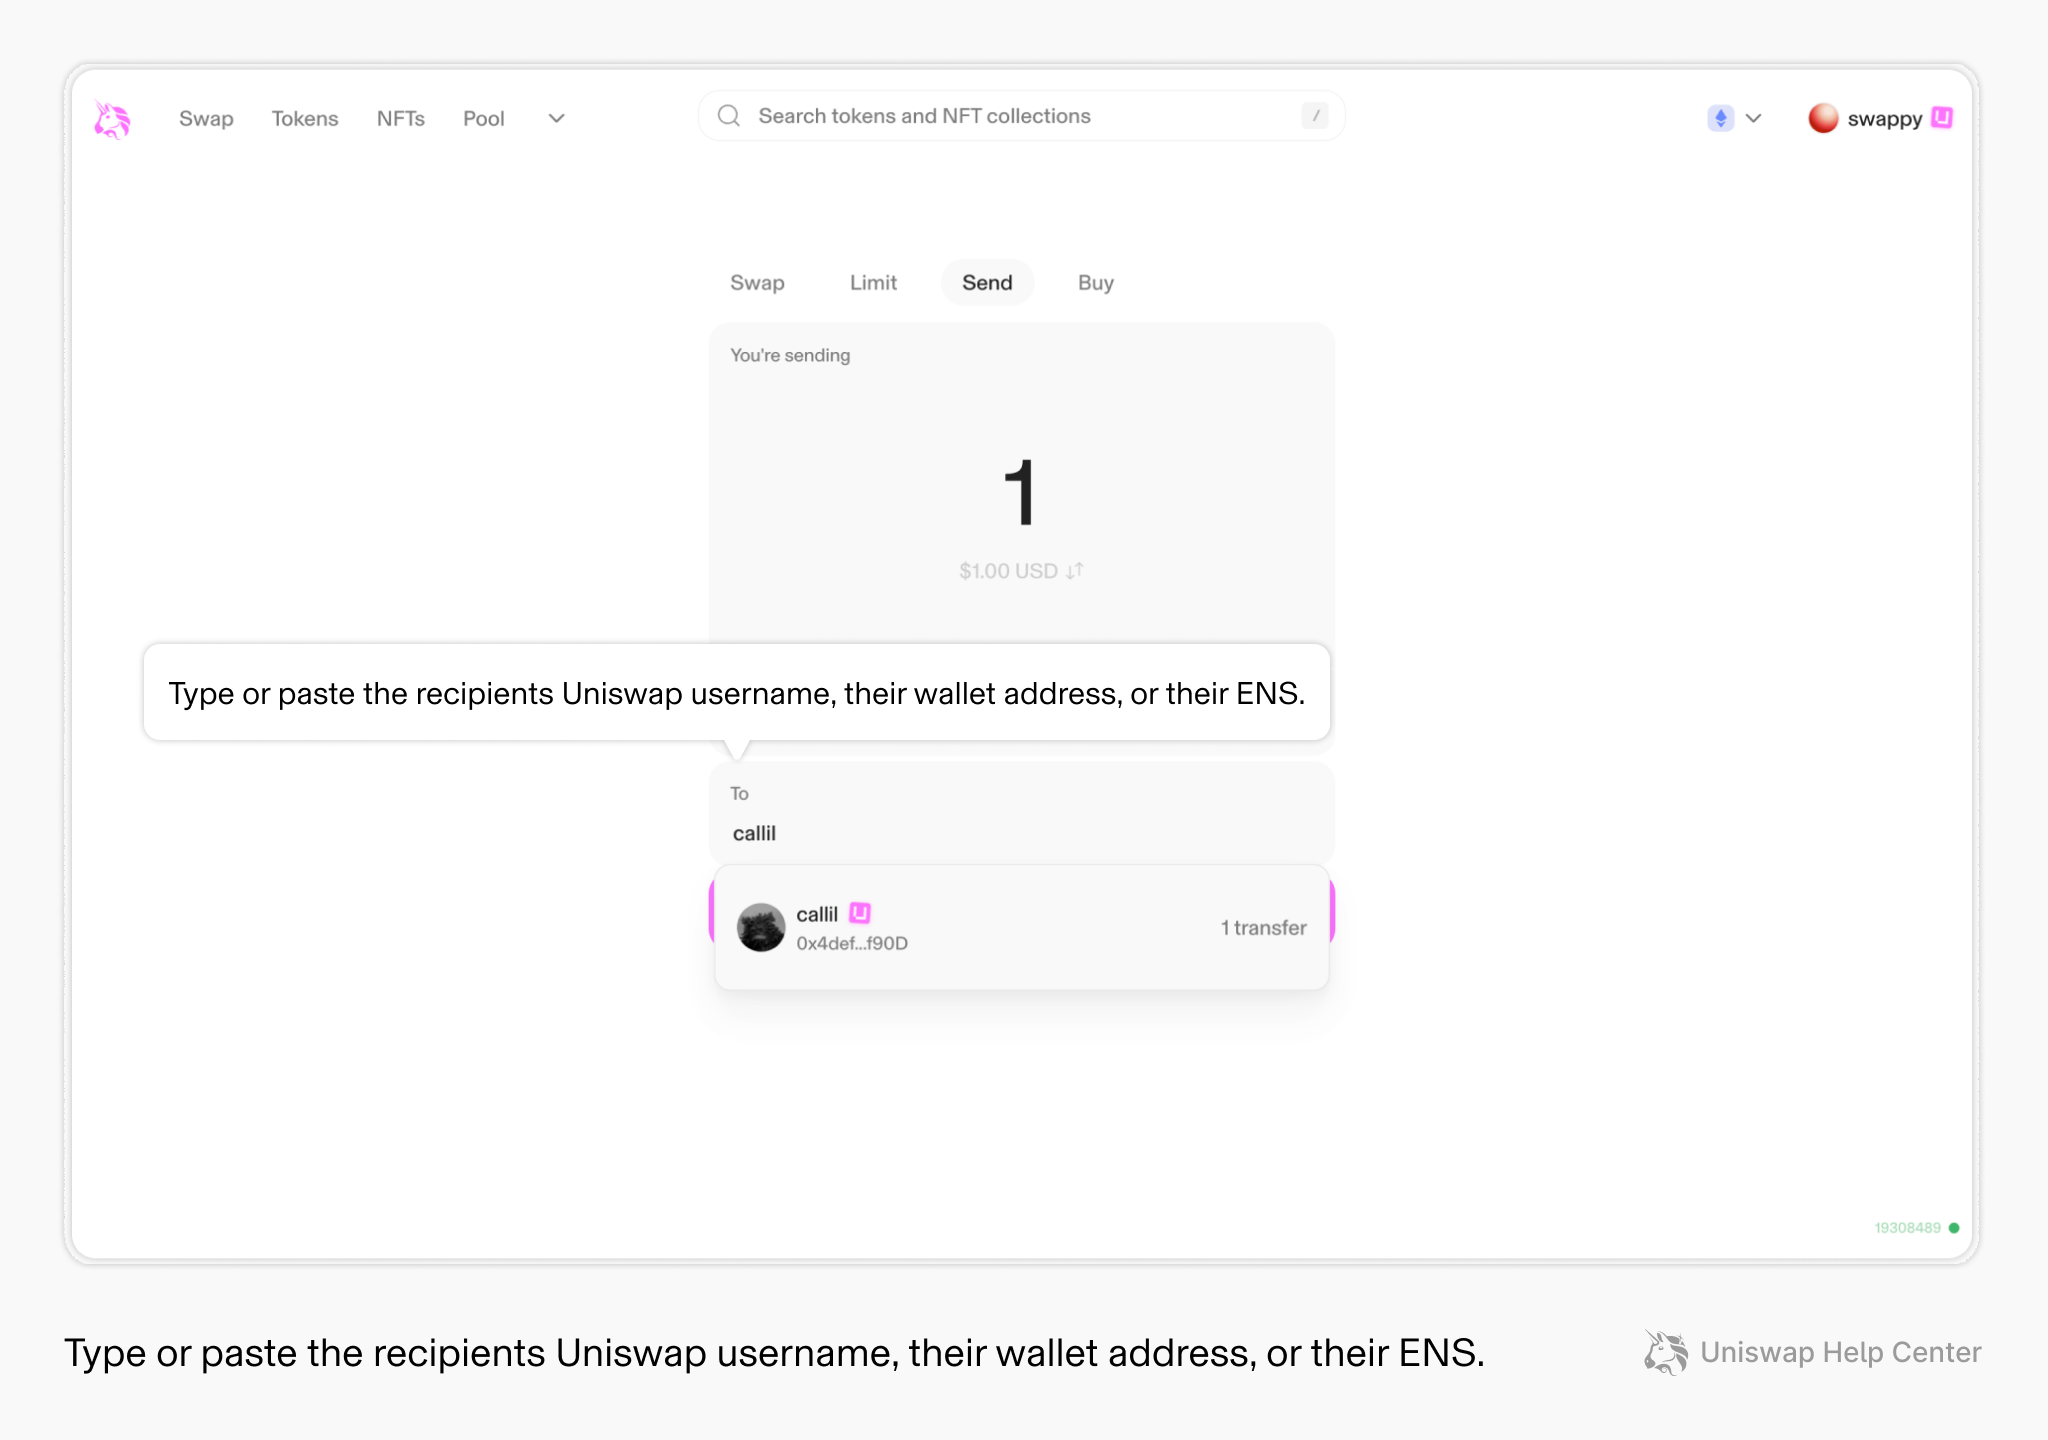The image size is (2048, 1440).
Task: Click callil's profile picture thumbnail
Action: coord(761,928)
